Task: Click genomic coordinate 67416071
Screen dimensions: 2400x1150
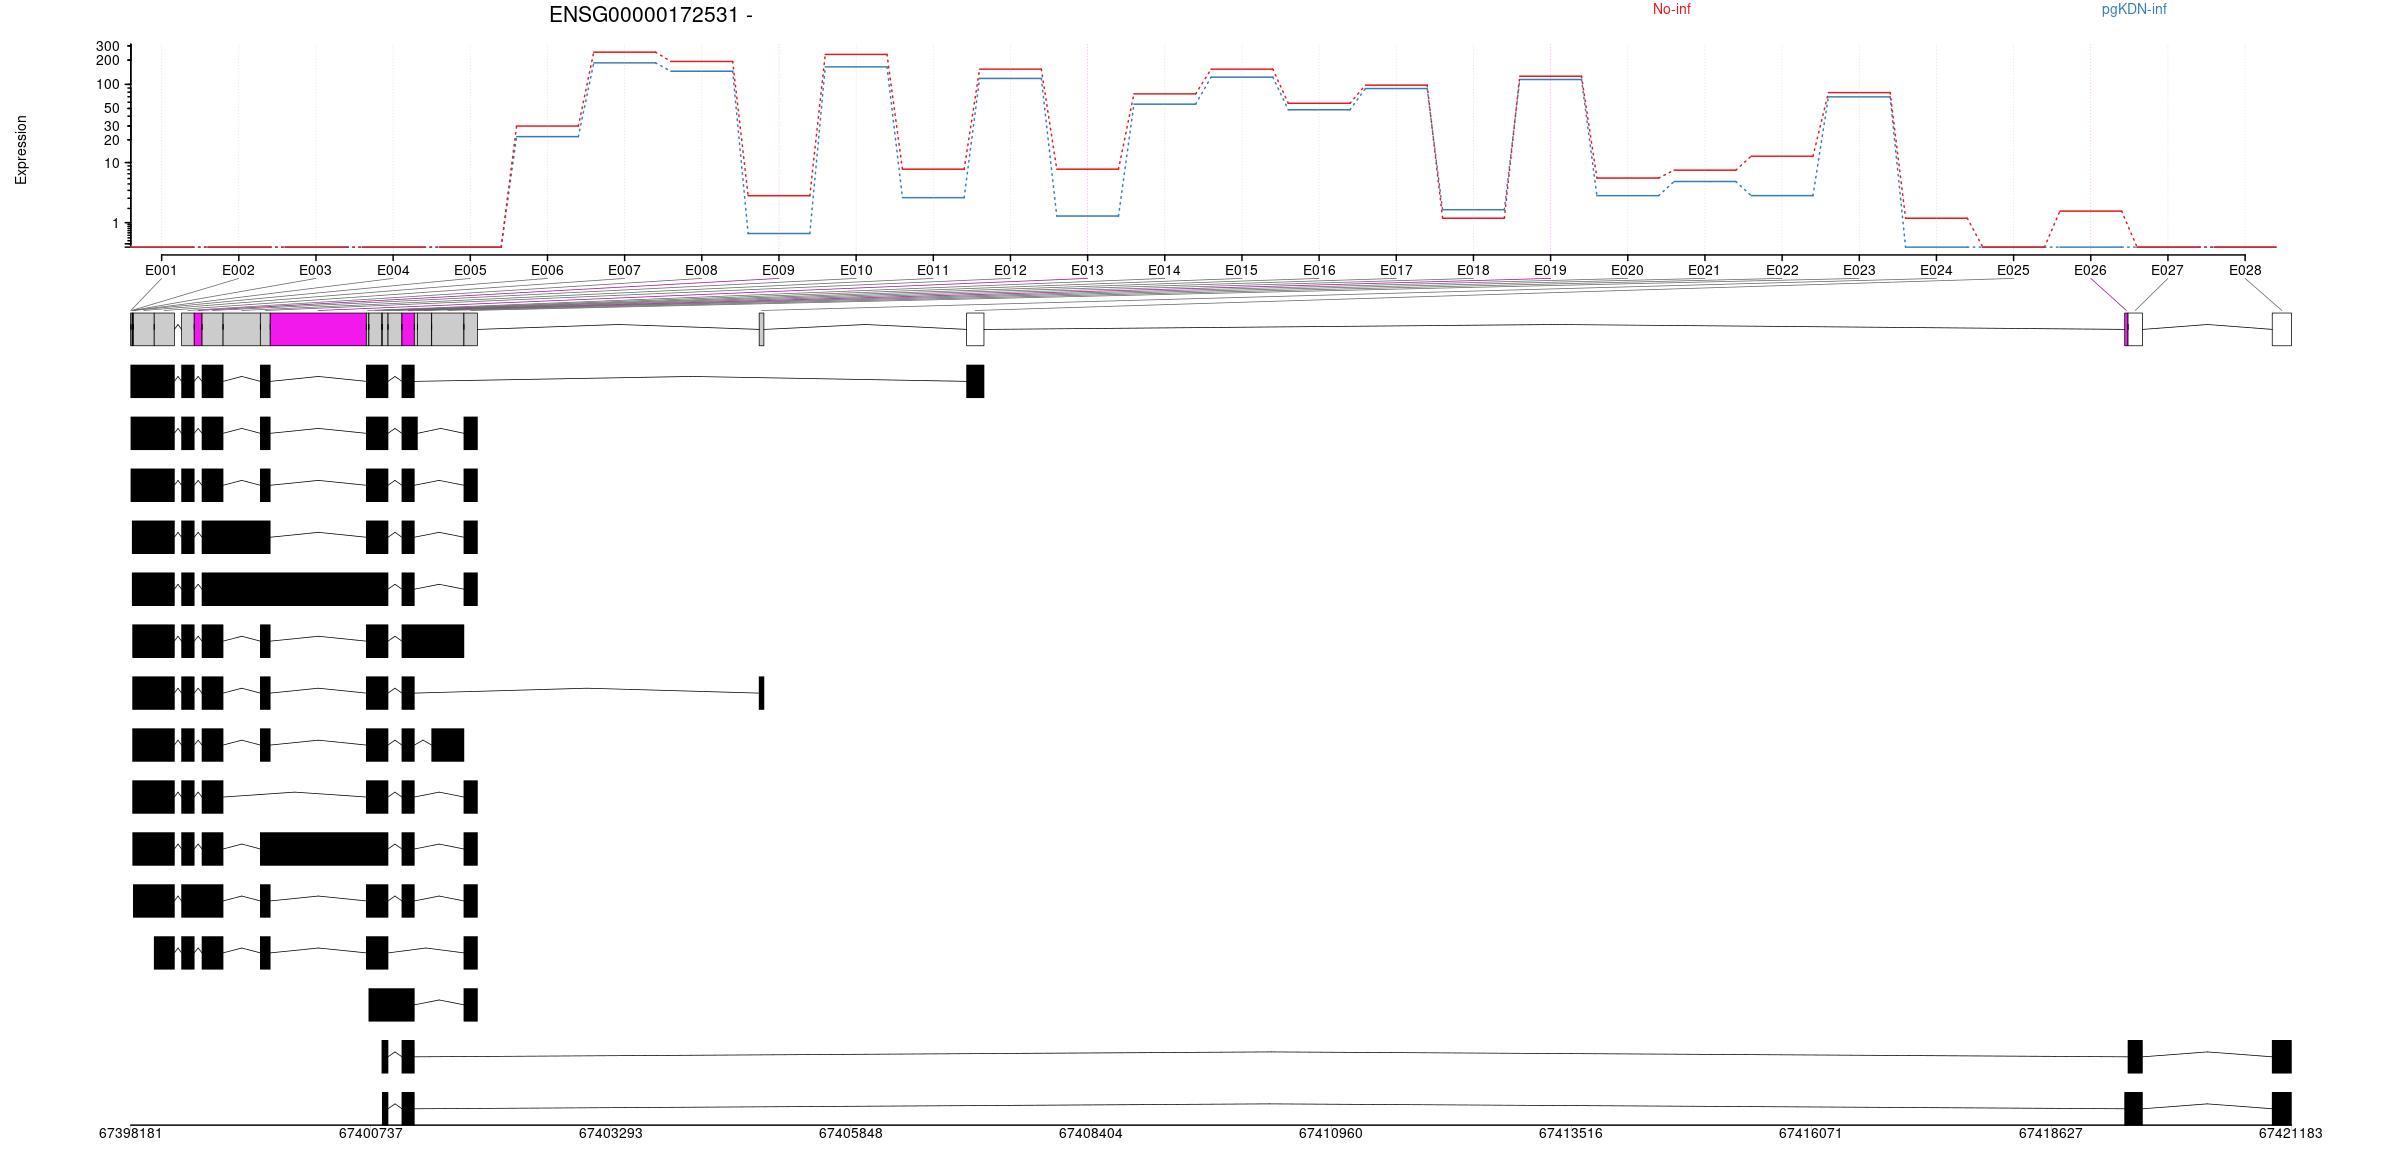Action: (1810, 1133)
